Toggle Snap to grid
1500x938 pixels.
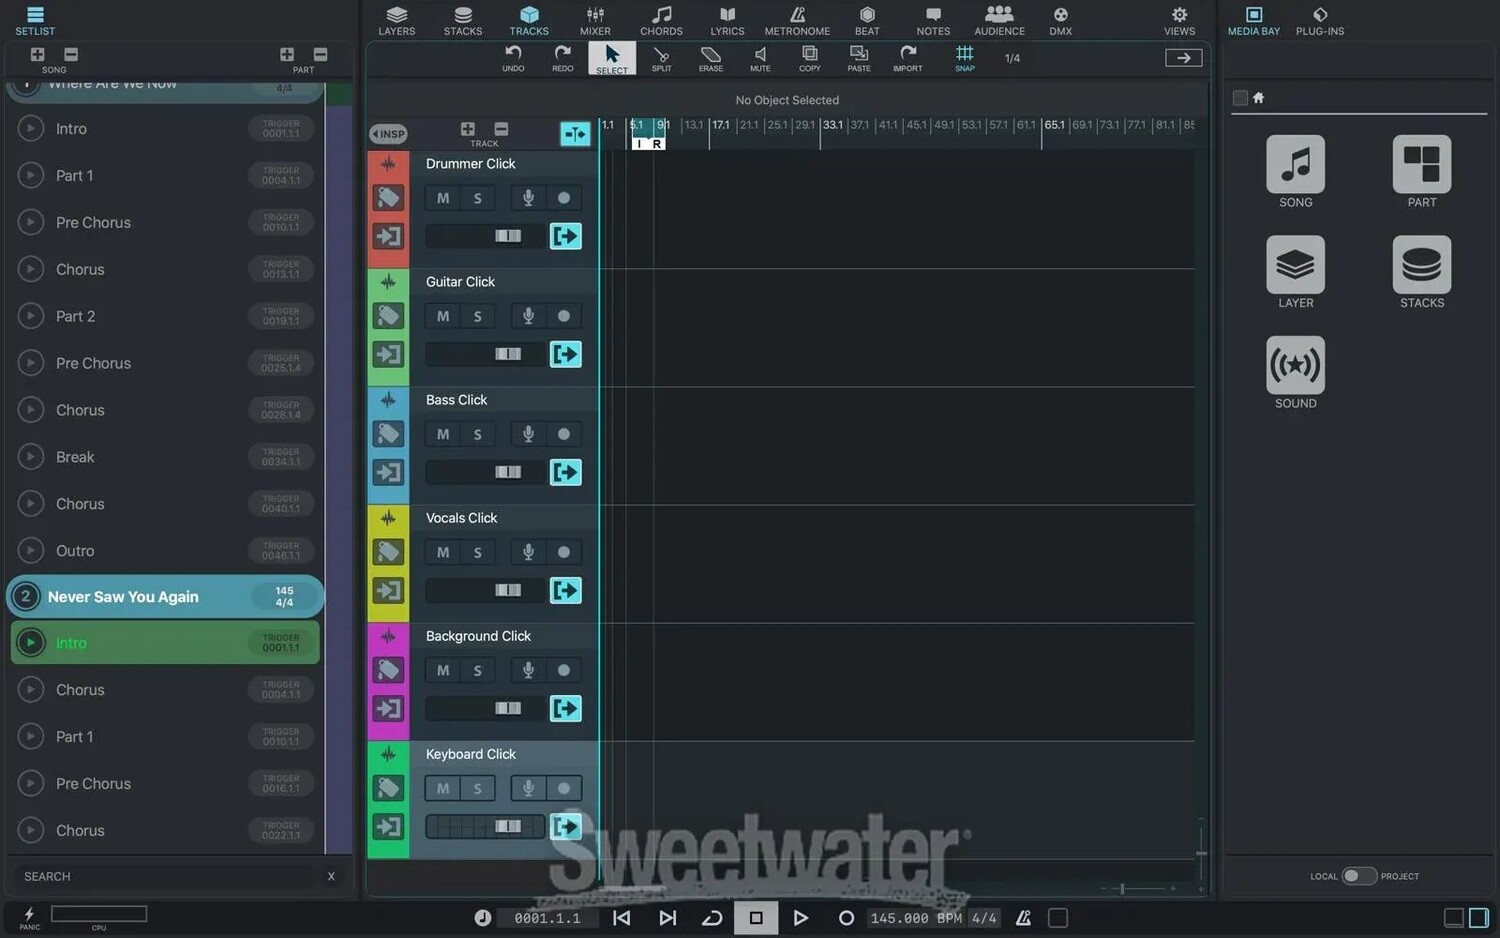point(964,58)
